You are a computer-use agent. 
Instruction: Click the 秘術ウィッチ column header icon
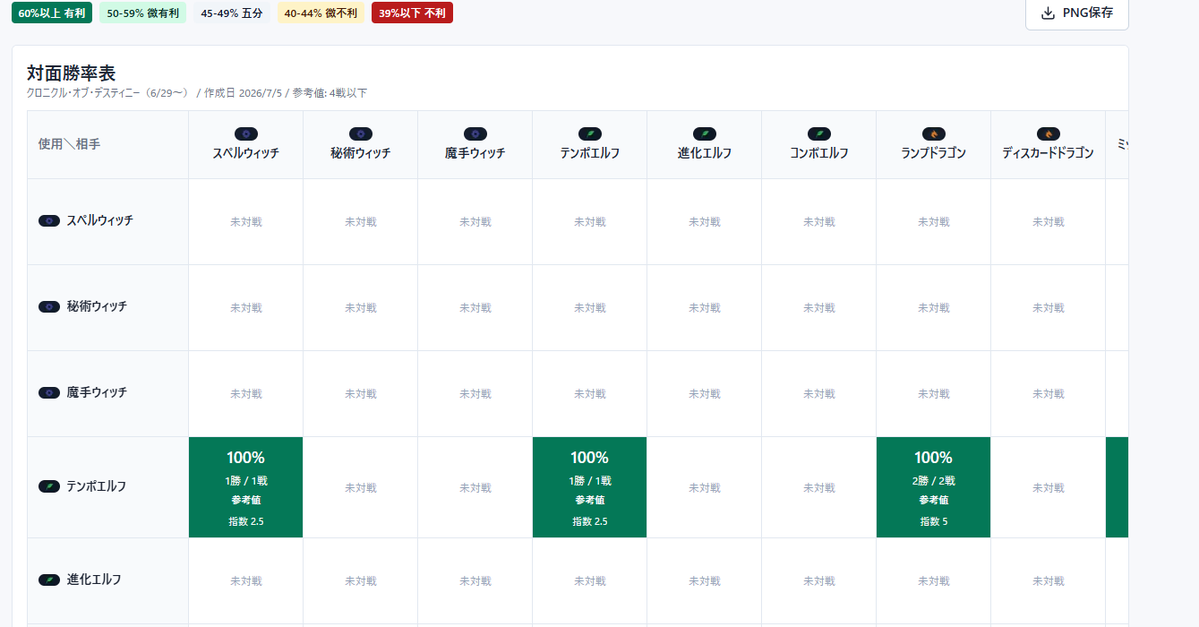tap(360, 134)
